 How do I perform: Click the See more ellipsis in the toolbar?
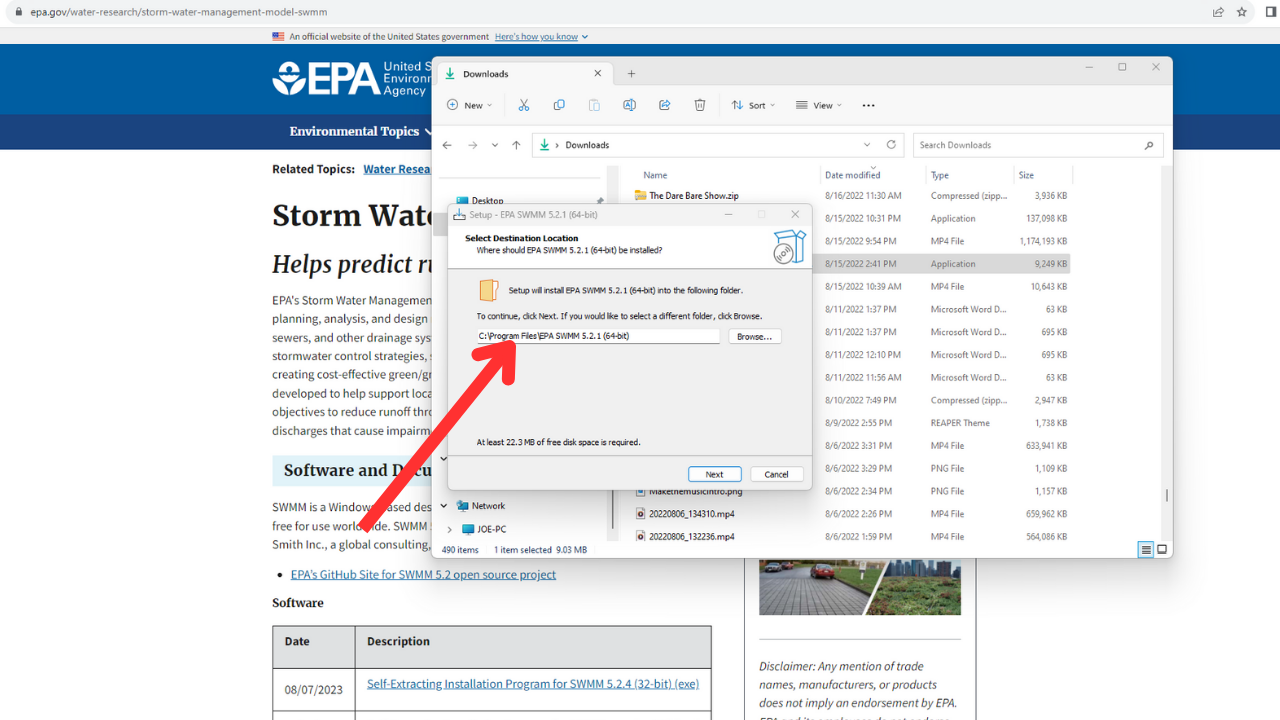[867, 104]
